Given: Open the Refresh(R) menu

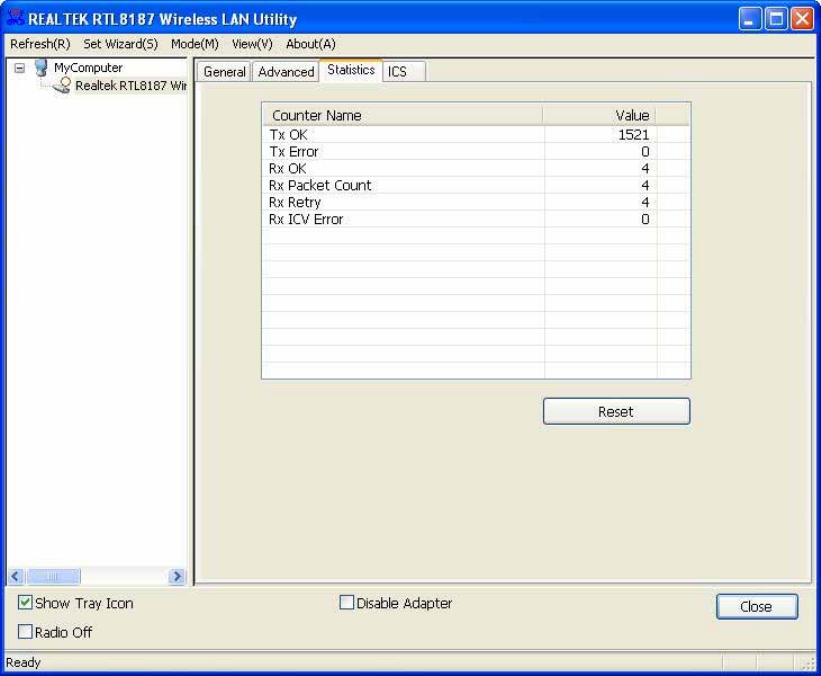Looking at the screenshot, I should [40, 44].
